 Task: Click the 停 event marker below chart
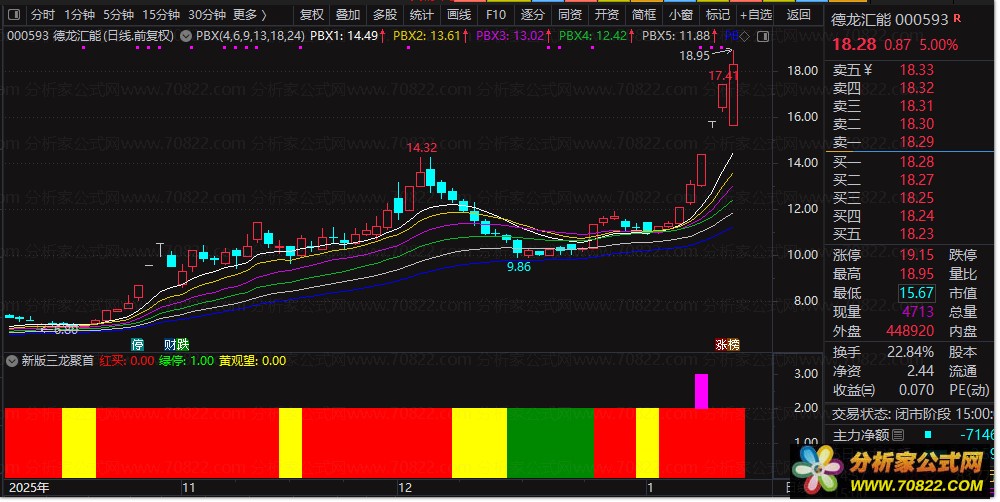tap(137, 345)
